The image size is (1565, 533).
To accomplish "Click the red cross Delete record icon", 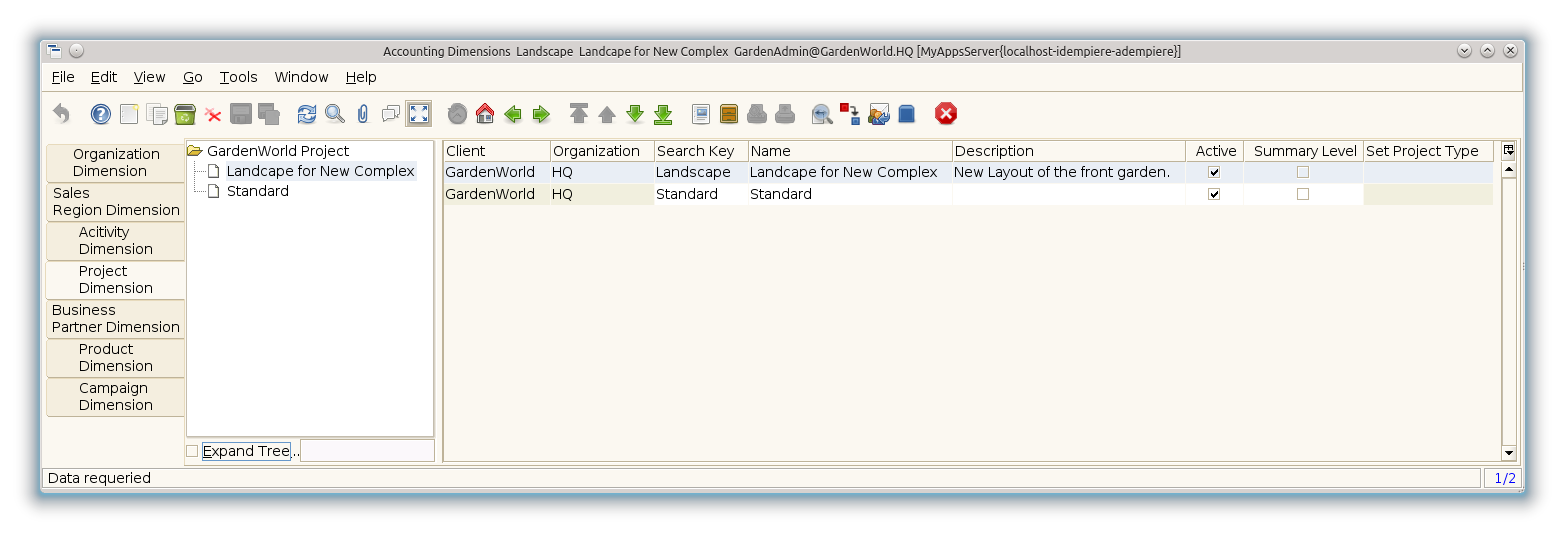I will (213, 114).
